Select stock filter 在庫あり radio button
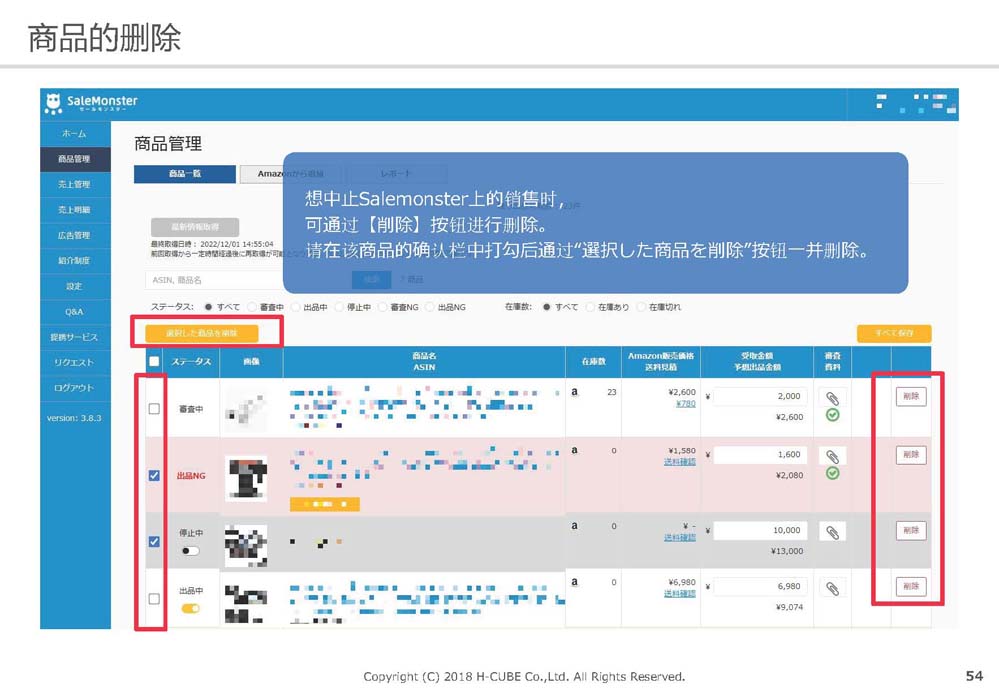Viewport: 999px width, 692px height. point(590,307)
